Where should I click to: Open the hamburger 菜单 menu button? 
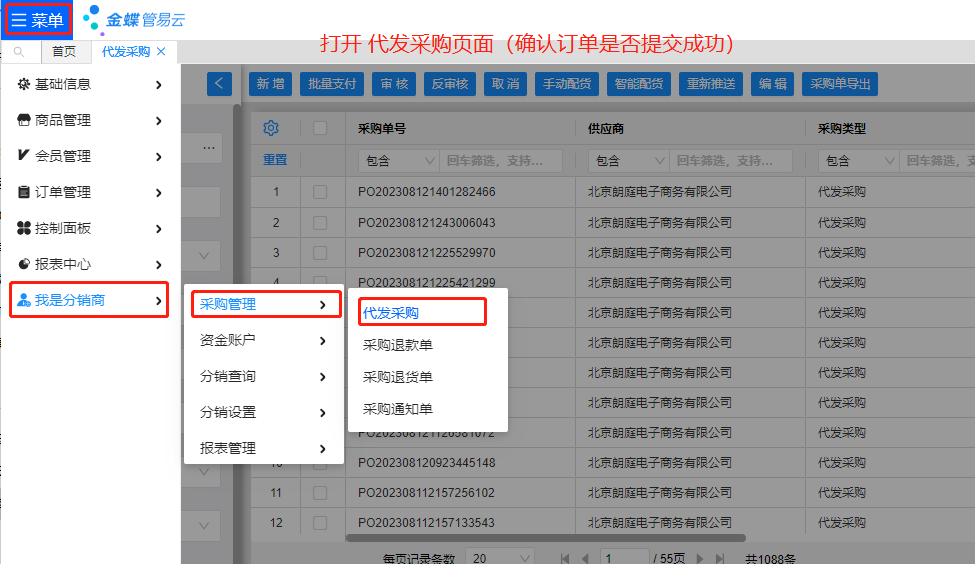[x=36, y=20]
